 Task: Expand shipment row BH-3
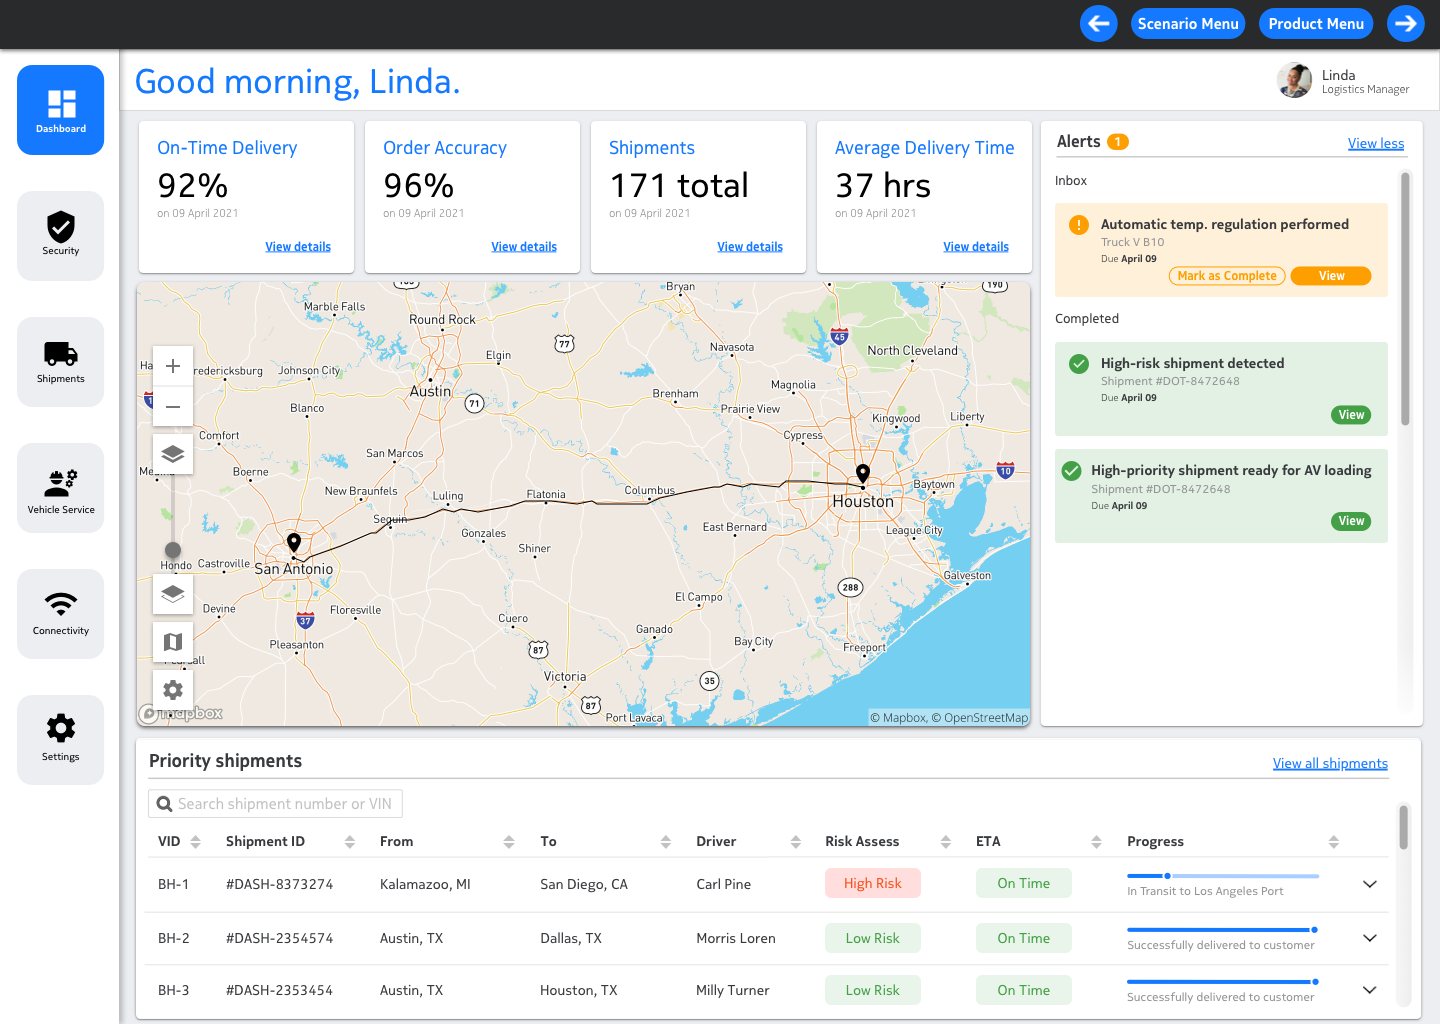pos(1370,990)
